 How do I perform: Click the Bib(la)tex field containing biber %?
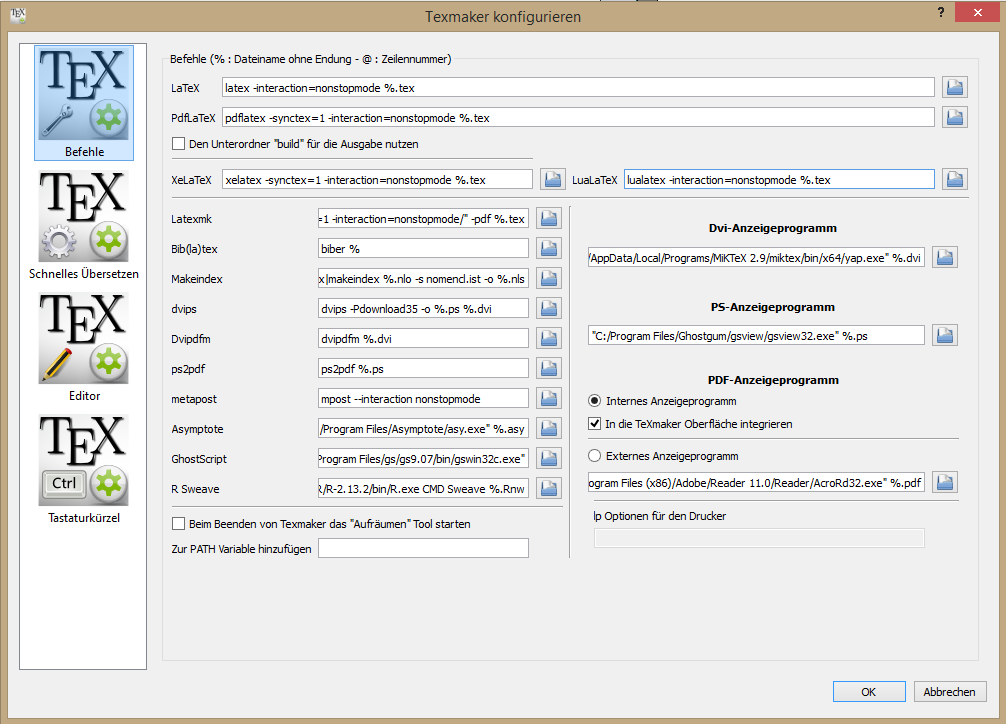point(423,248)
